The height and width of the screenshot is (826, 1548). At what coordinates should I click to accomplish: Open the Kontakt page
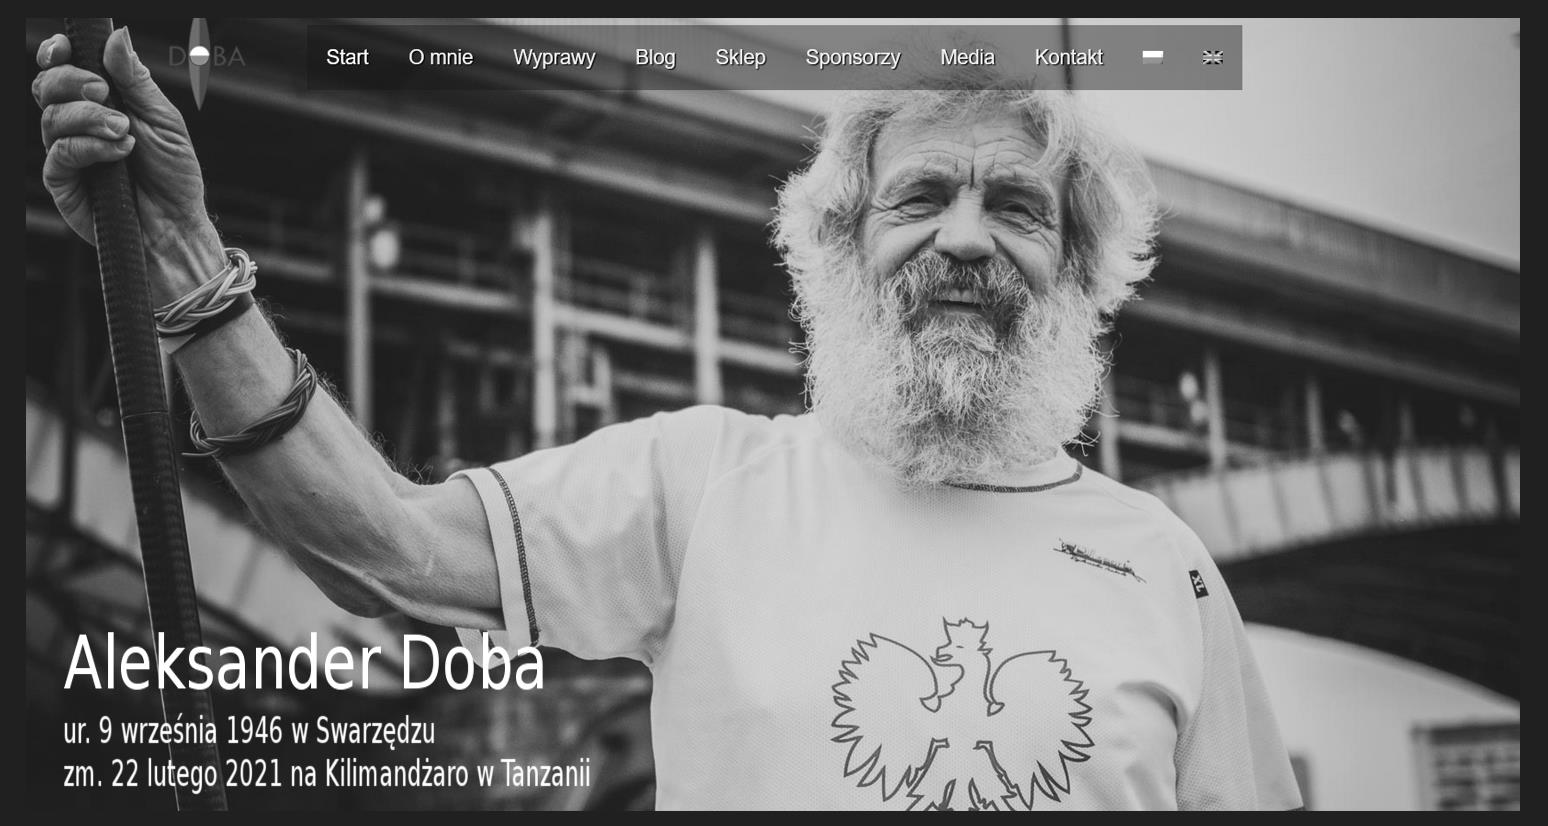click(1068, 57)
